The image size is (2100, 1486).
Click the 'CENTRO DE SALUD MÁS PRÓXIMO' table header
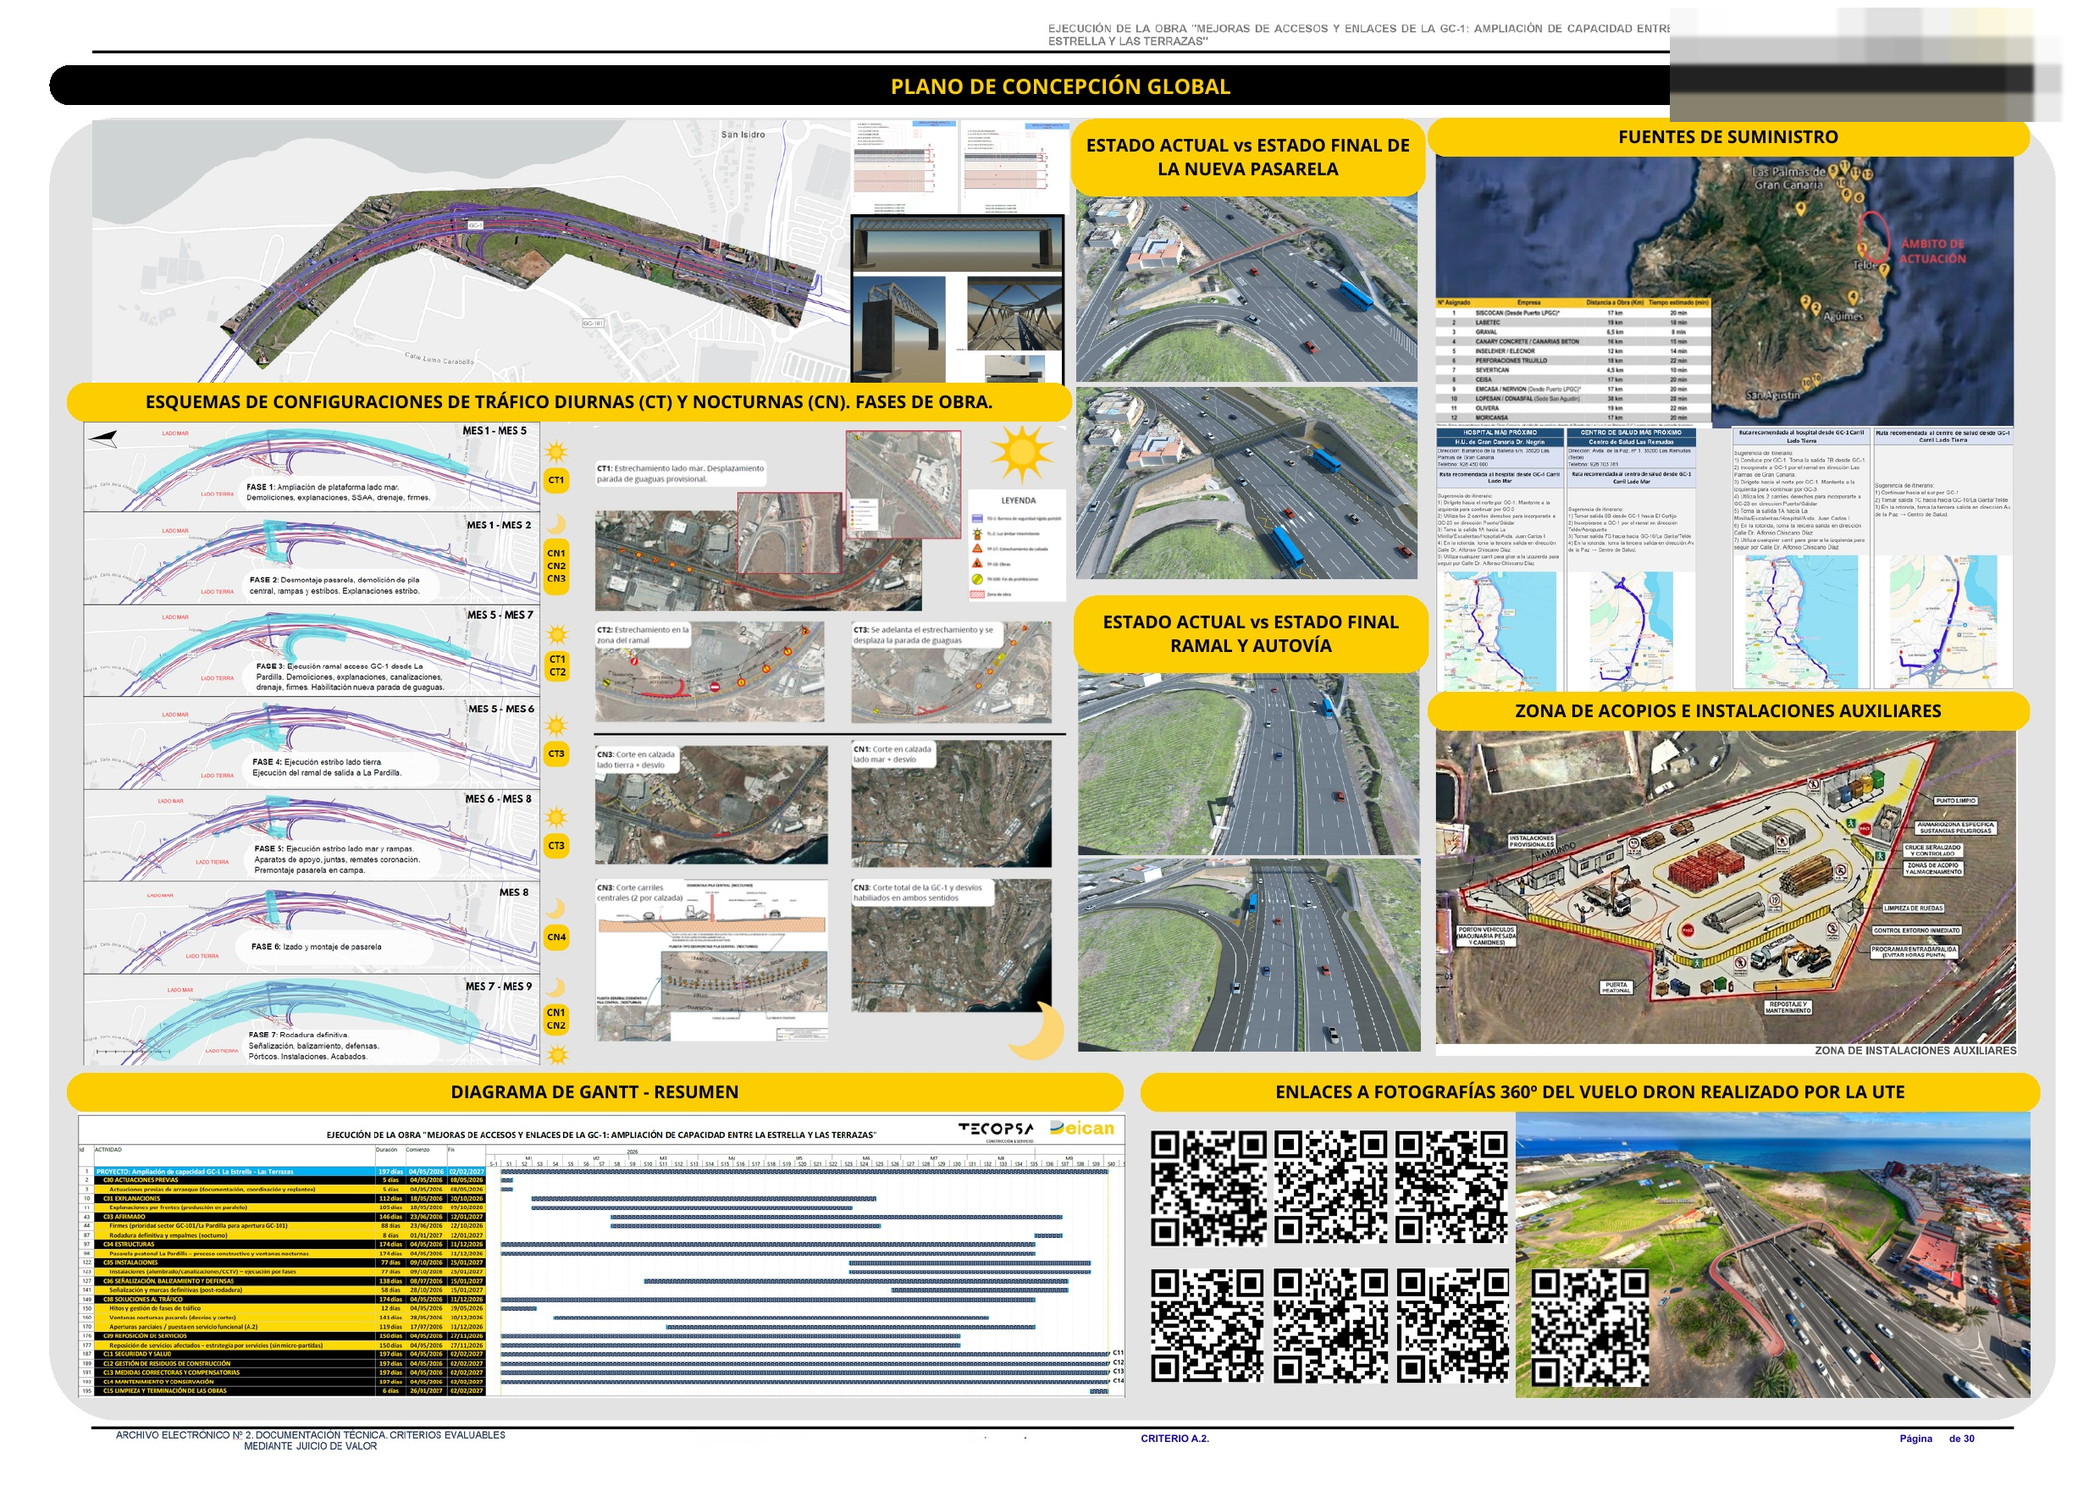tap(1631, 433)
